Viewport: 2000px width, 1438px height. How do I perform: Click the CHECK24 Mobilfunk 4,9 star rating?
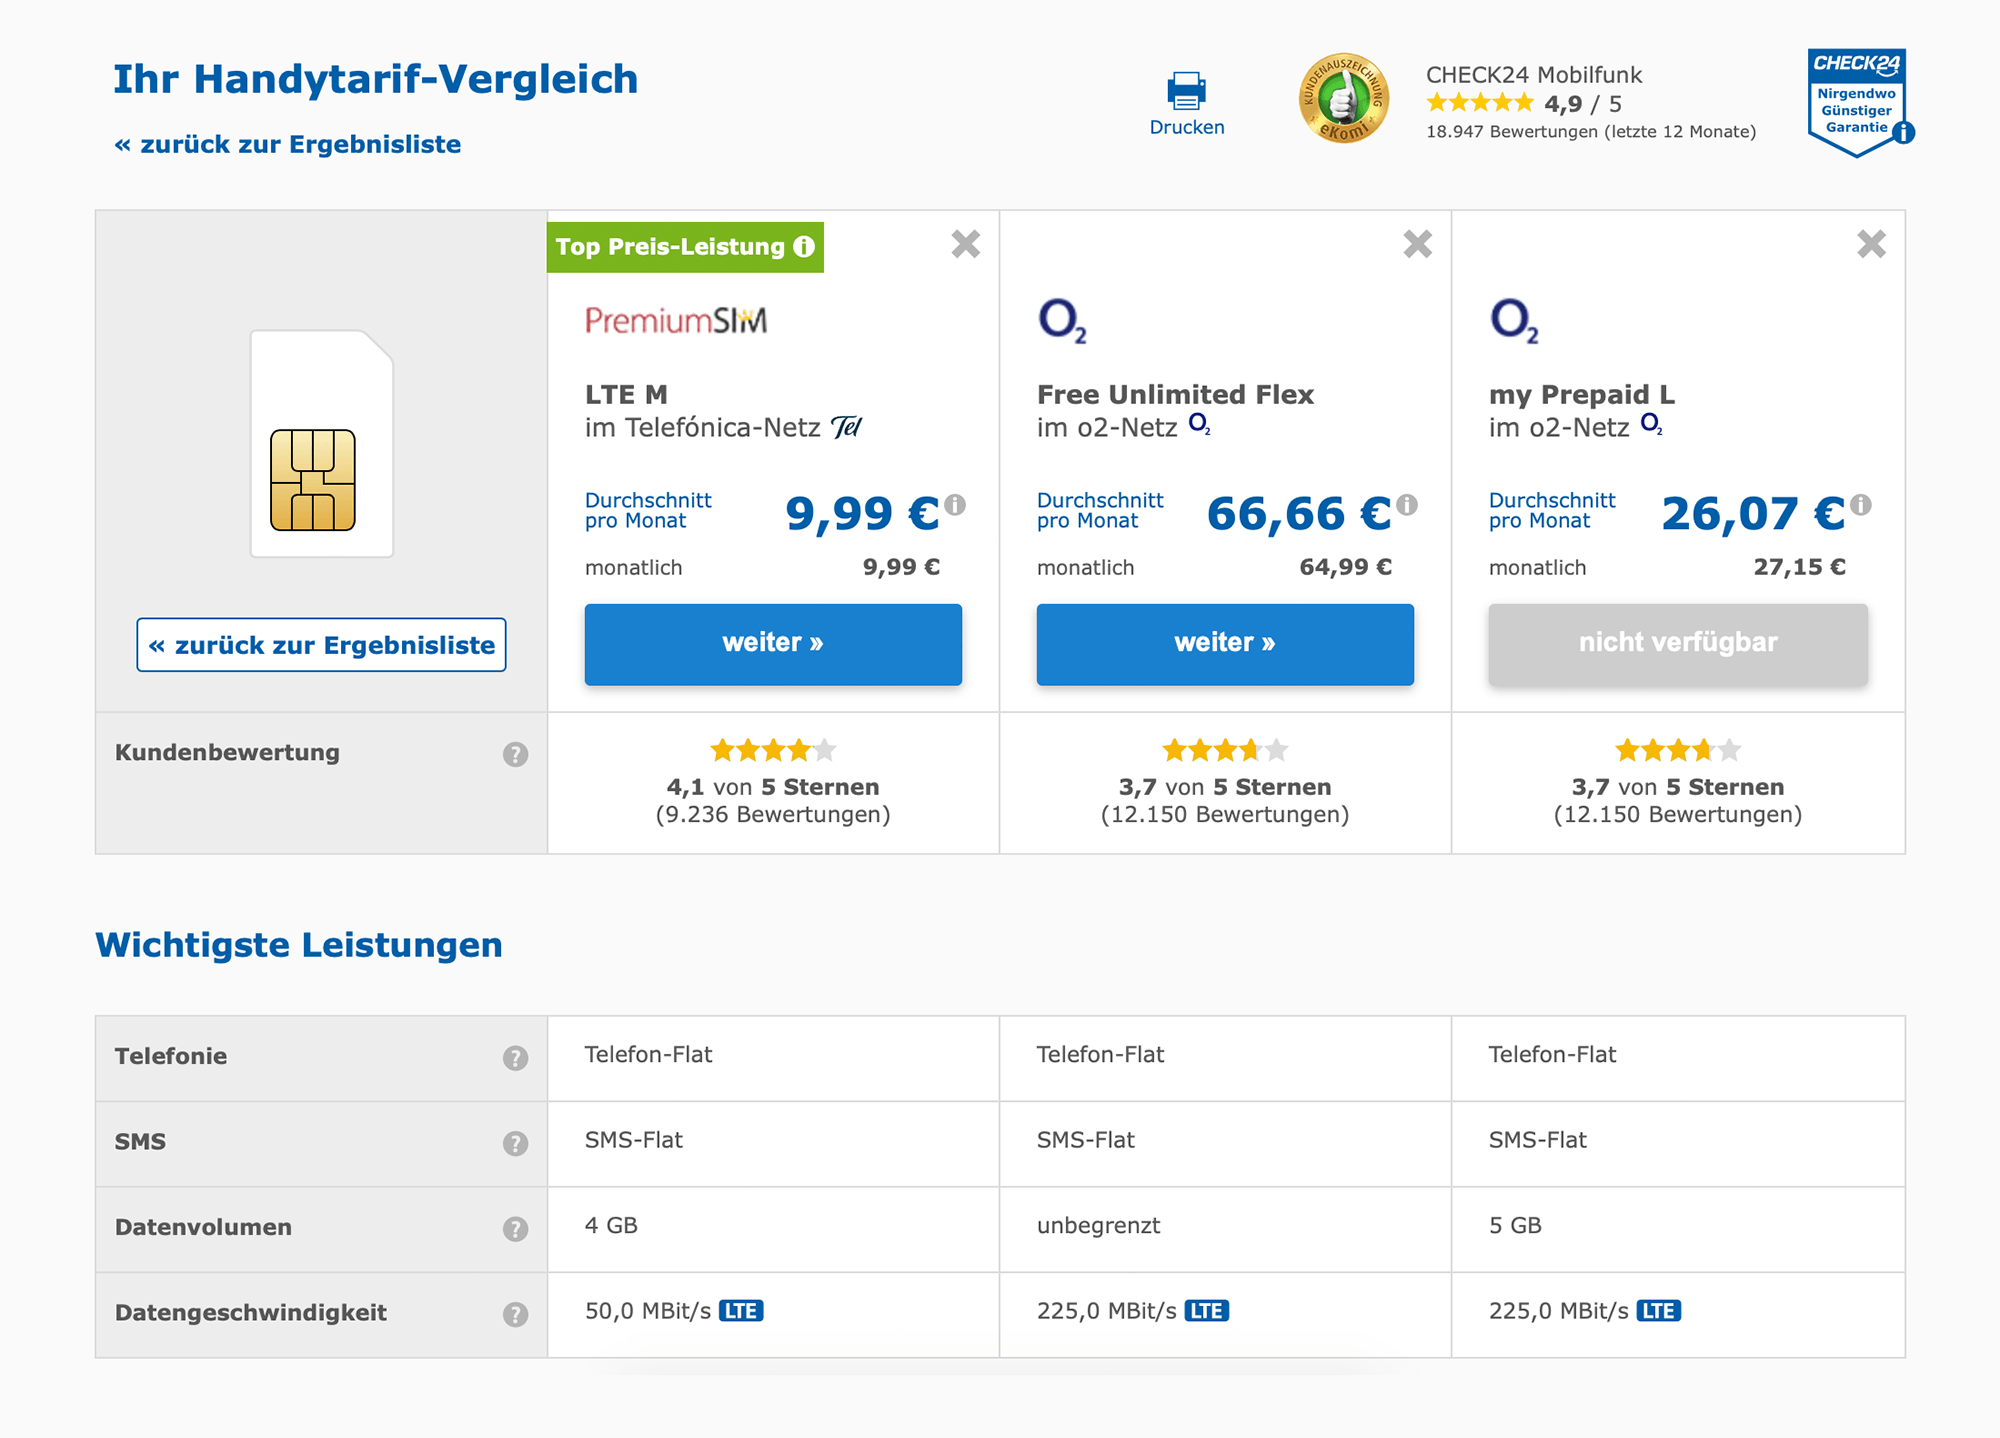click(x=1480, y=103)
